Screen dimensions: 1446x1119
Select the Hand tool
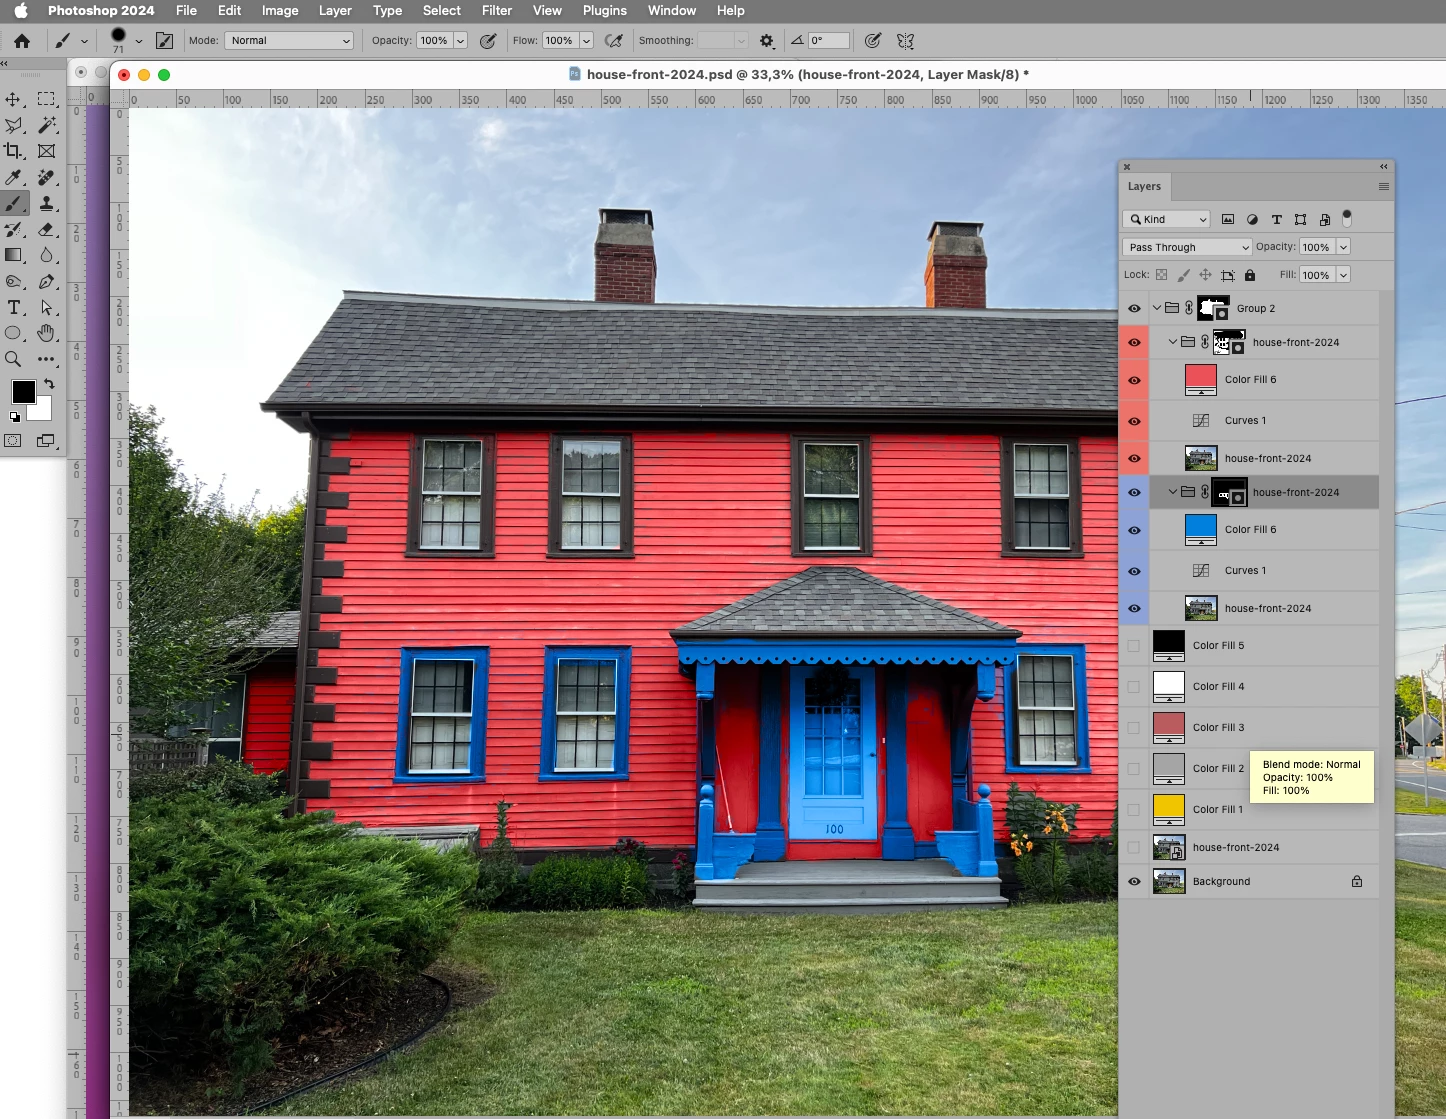pyautogui.click(x=46, y=333)
